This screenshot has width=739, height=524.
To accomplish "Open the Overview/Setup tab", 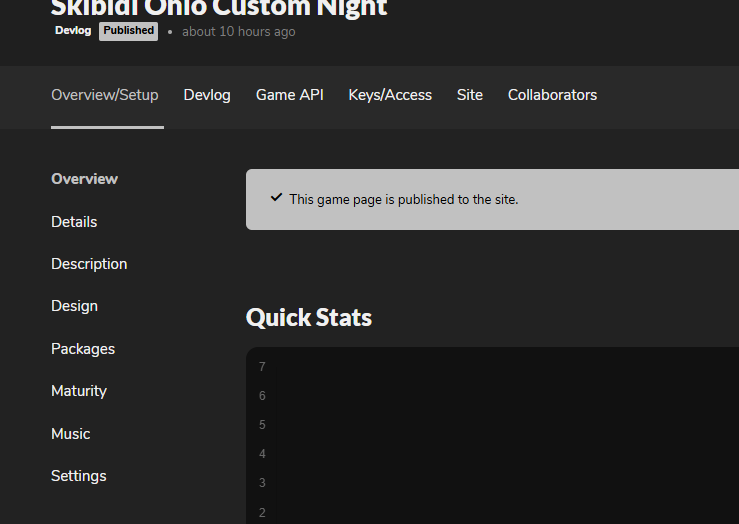I will pyautogui.click(x=105, y=95).
